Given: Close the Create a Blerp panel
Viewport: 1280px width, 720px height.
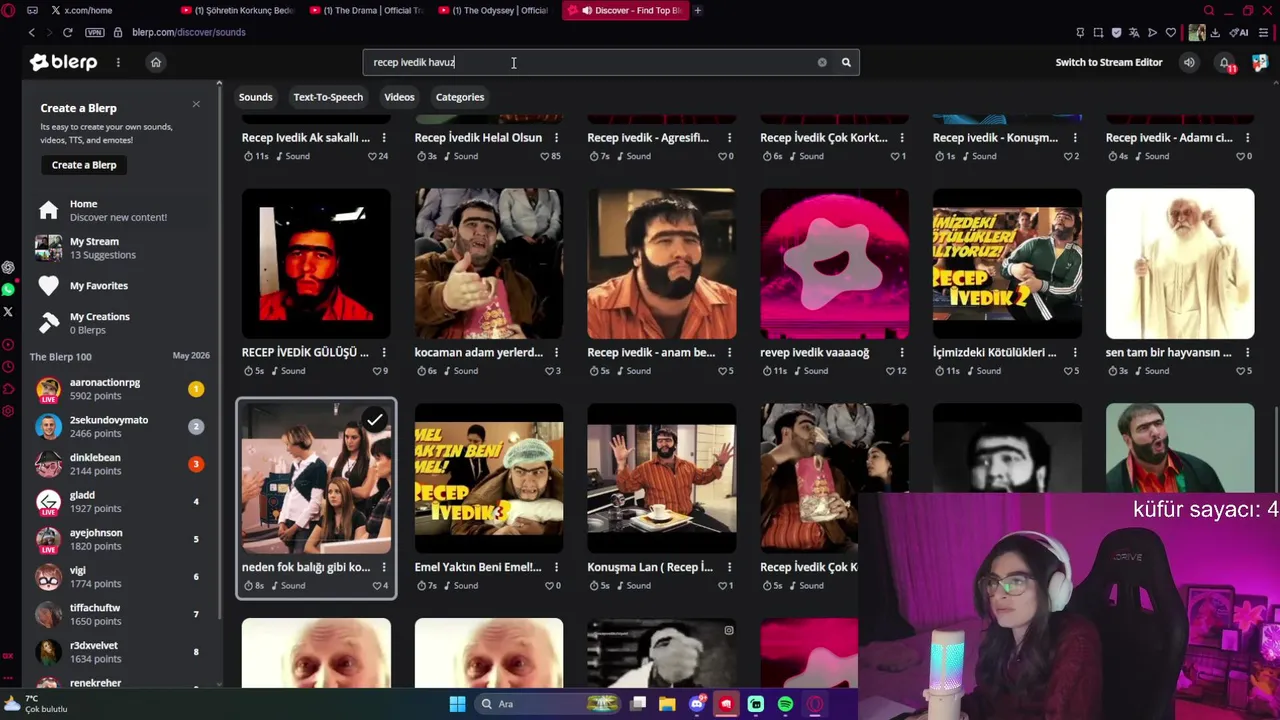Looking at the screenshot, I should [x=196, y=104].
